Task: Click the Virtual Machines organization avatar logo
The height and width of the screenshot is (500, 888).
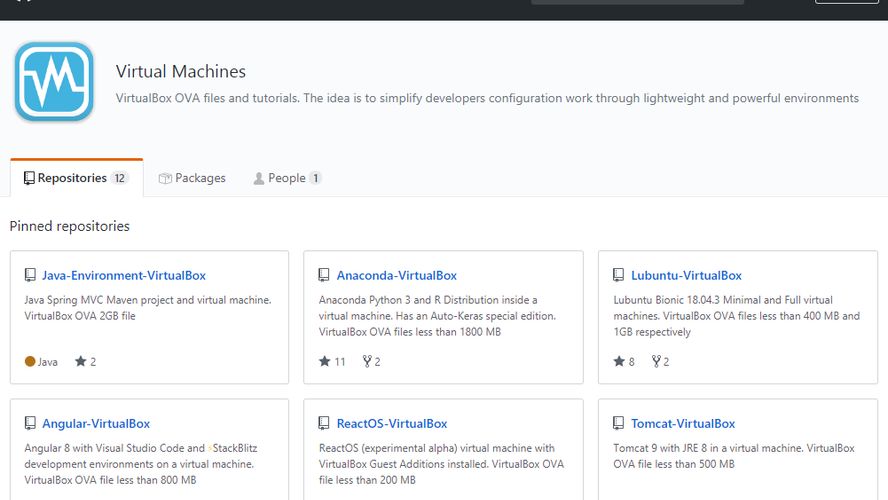Action: pyautogui.click(x=54, y=82)
